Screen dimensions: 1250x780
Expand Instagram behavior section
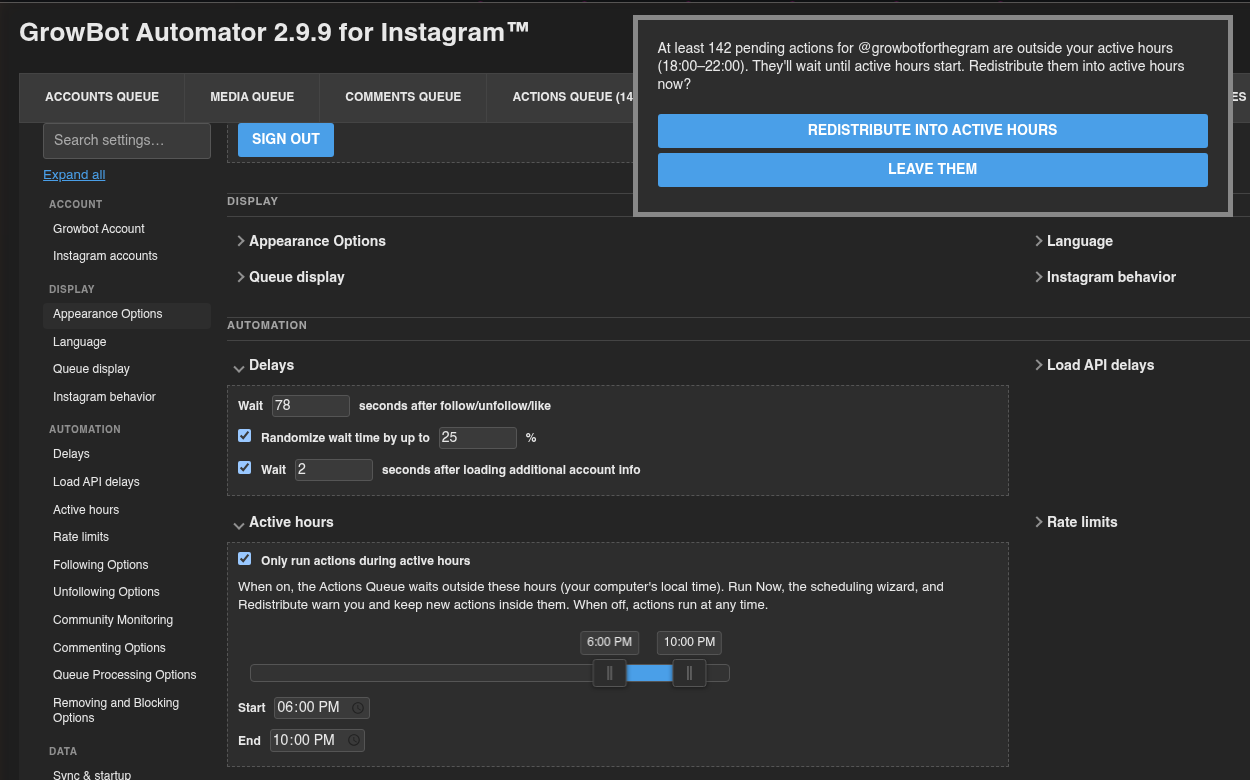(x=1105, y=277)
